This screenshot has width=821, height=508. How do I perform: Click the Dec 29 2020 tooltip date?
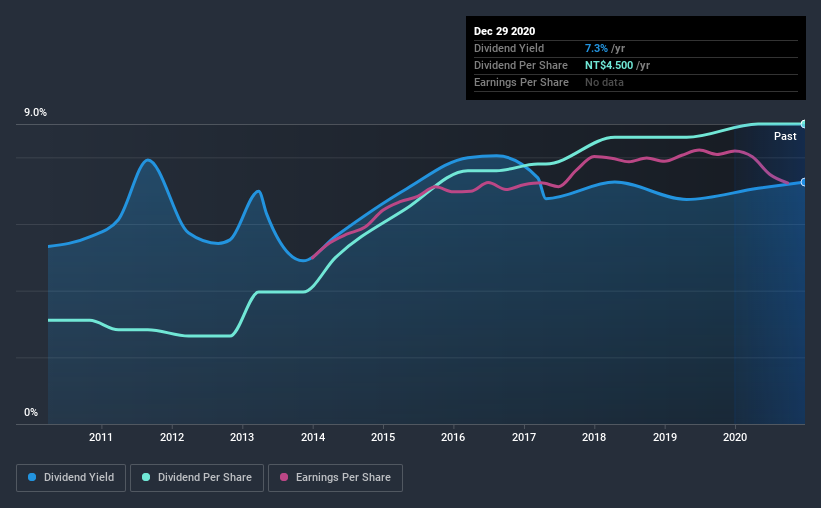(x=504, y=31)
